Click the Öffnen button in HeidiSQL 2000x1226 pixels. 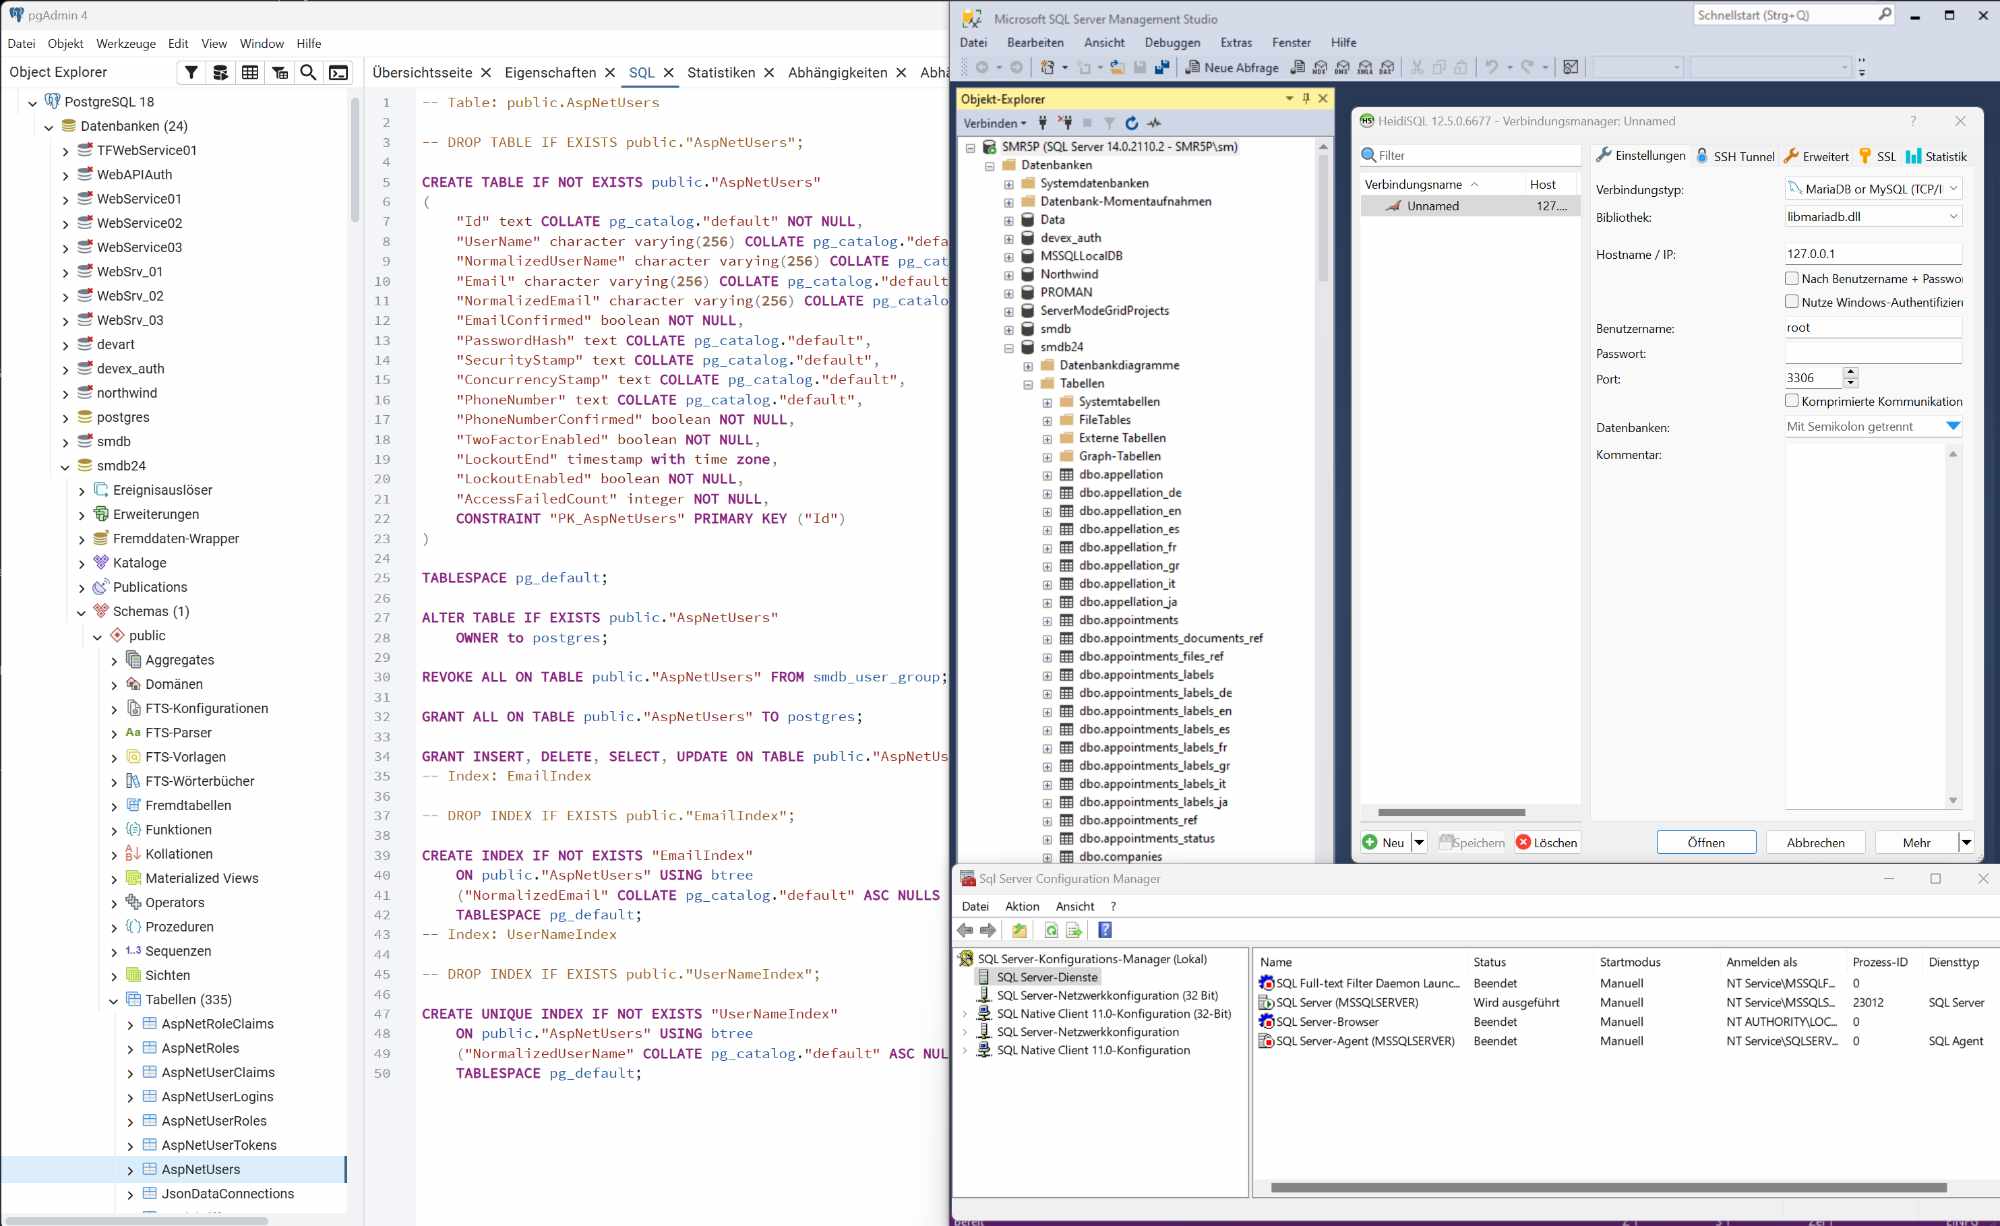(1706, 842)
